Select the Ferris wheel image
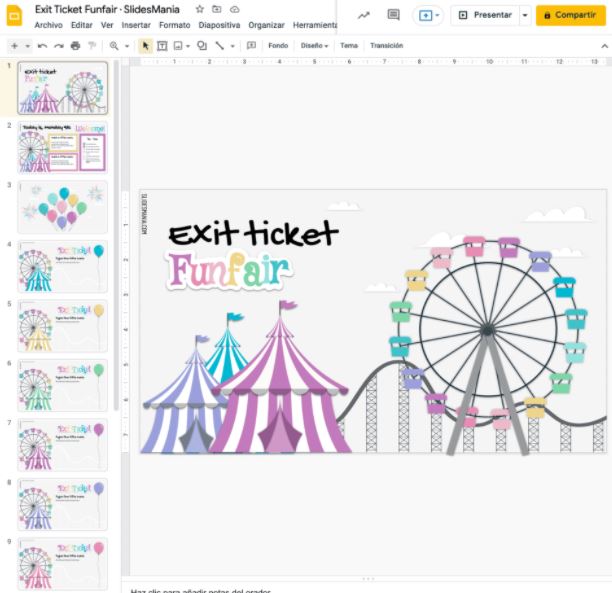This screenshot has width=612, height=593. click(488, 344)
